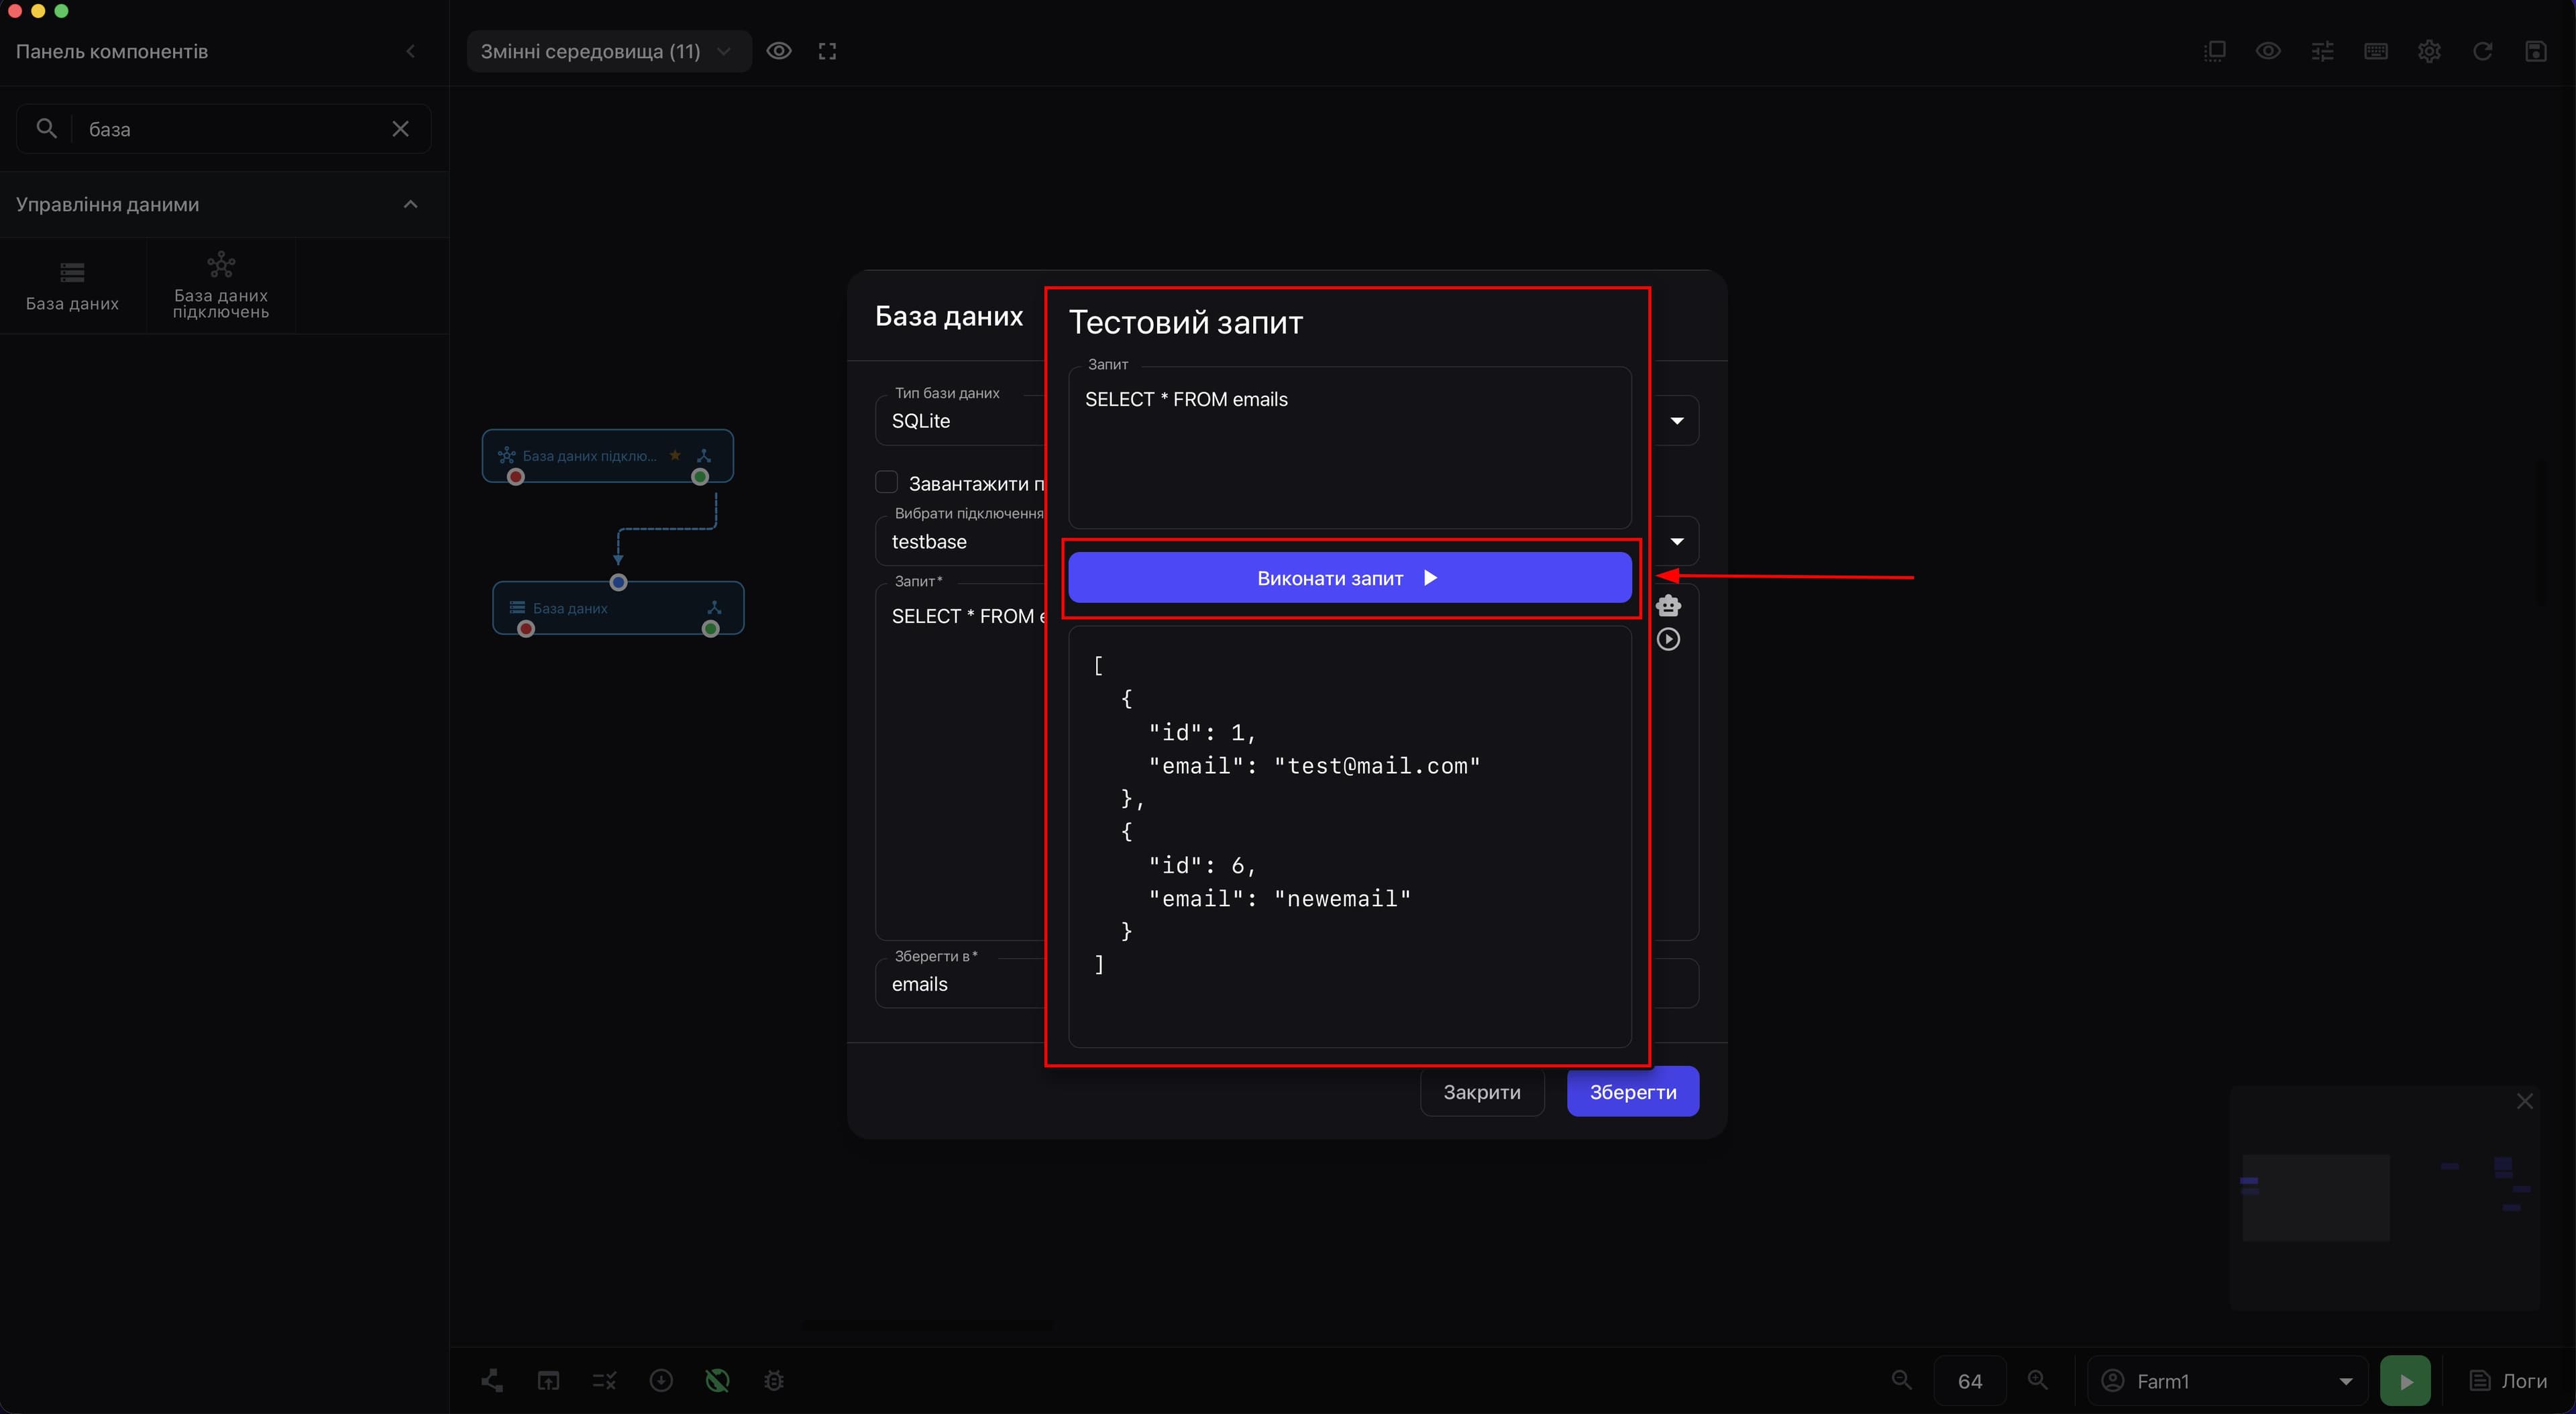
Task: Toggle the Завантажити checkbox
Action: click(x=886, y=483)
